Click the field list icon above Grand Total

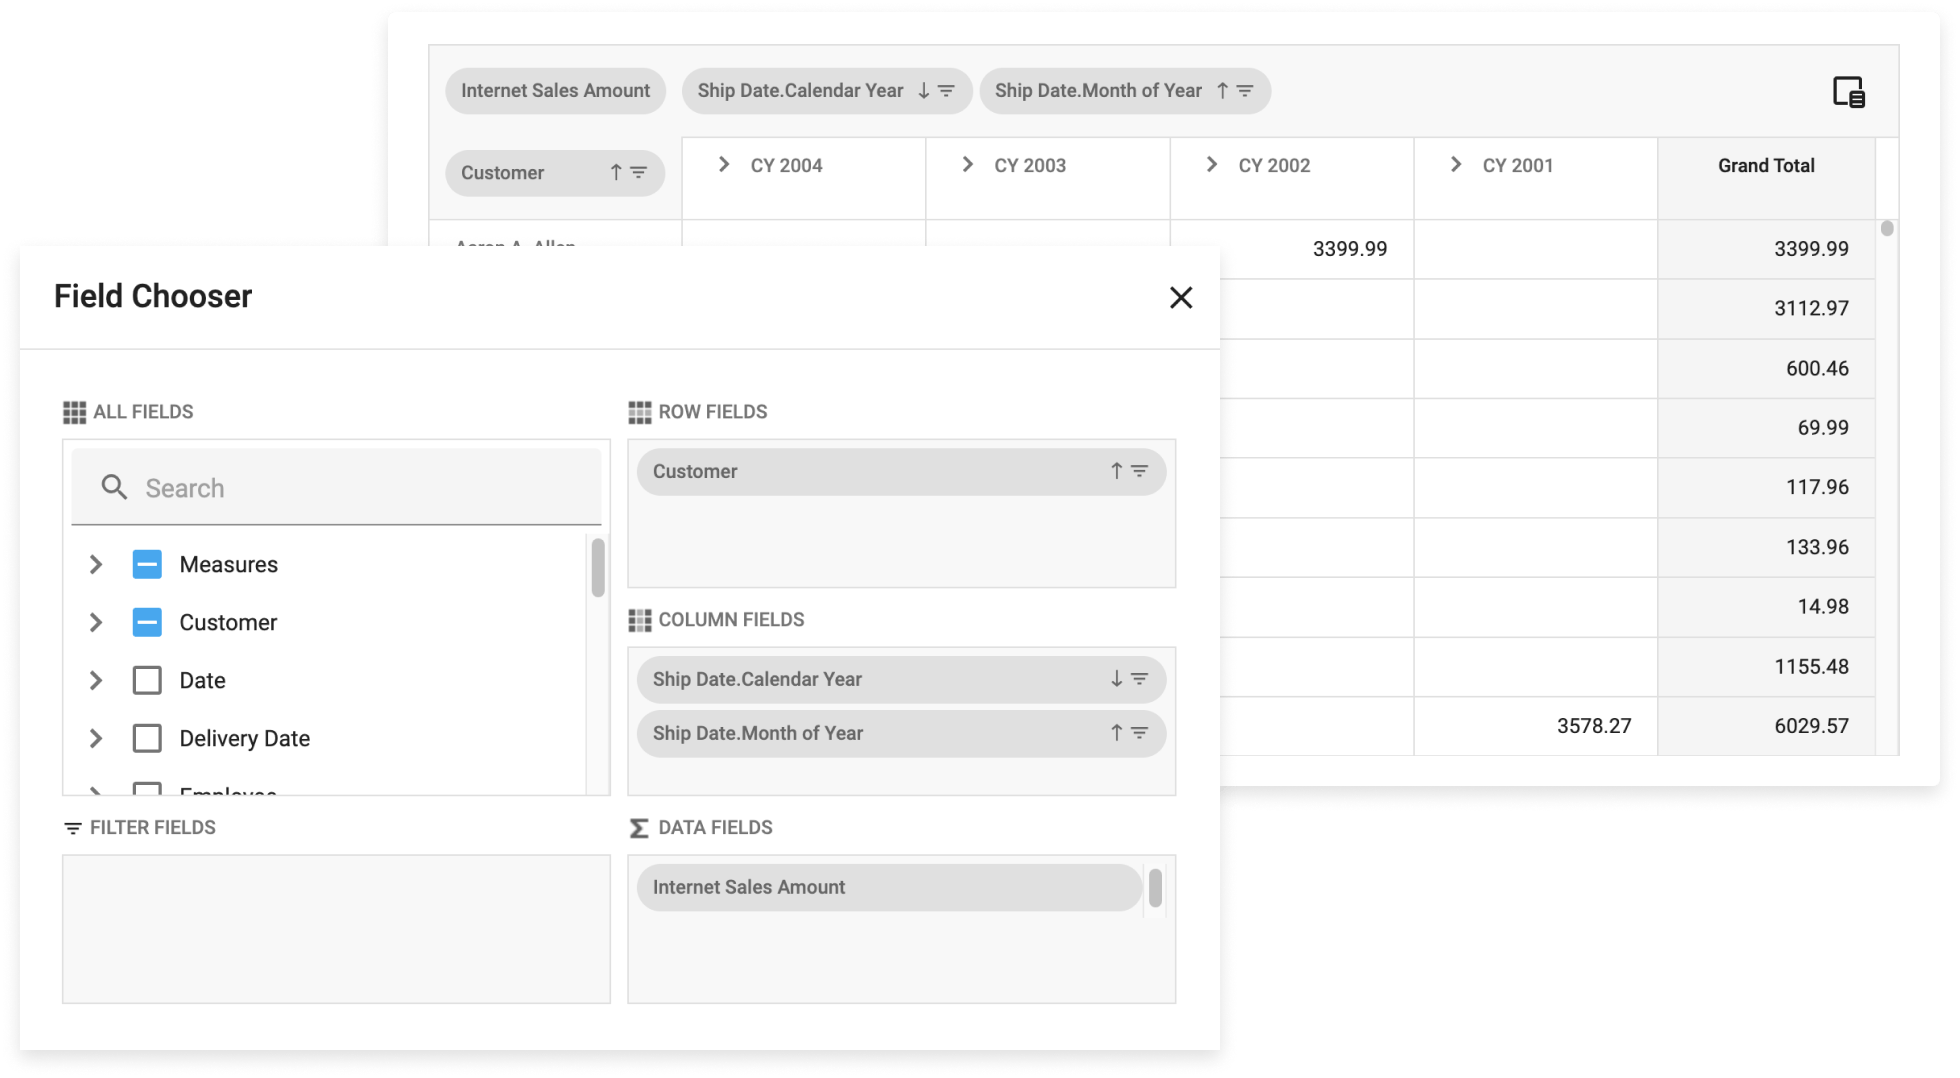pyautogui.click(x=1849, y=92)
